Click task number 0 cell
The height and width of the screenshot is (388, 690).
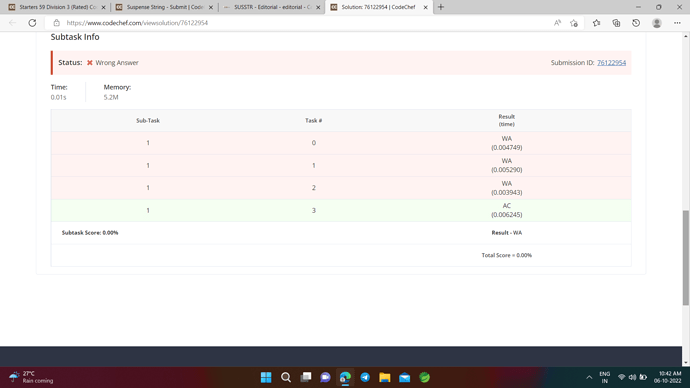(x=314, y=143)
